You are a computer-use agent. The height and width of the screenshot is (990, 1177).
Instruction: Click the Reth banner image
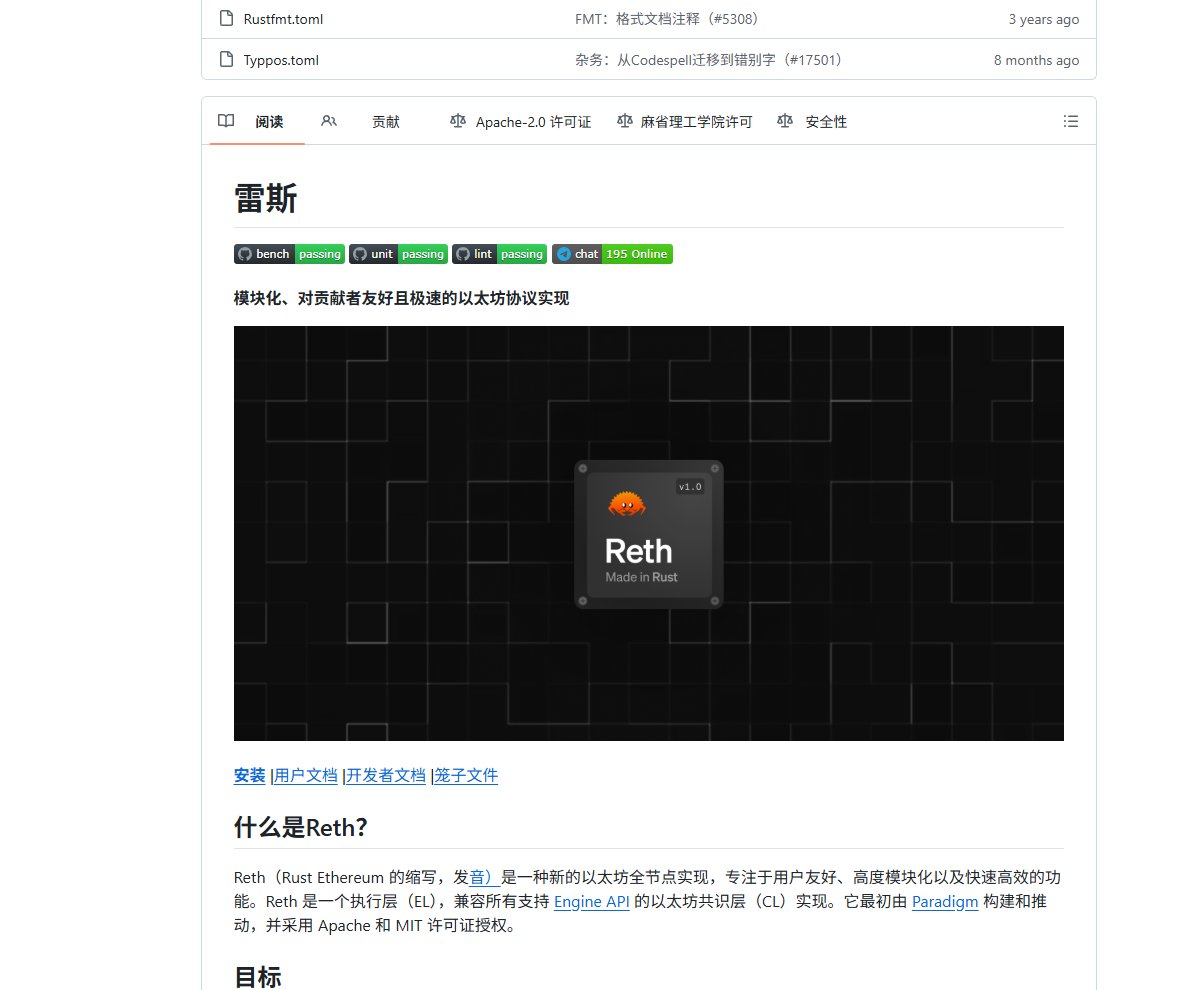649,533
